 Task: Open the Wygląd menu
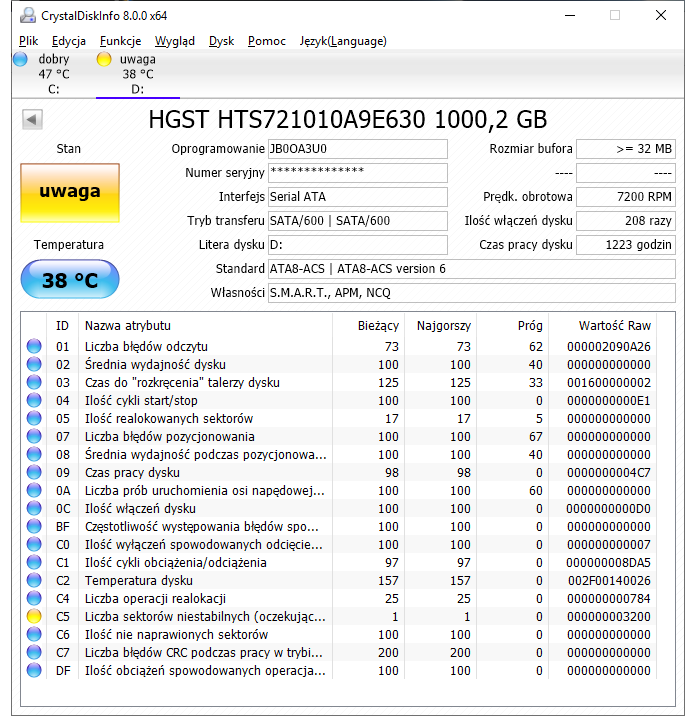(x=175, y=41)
